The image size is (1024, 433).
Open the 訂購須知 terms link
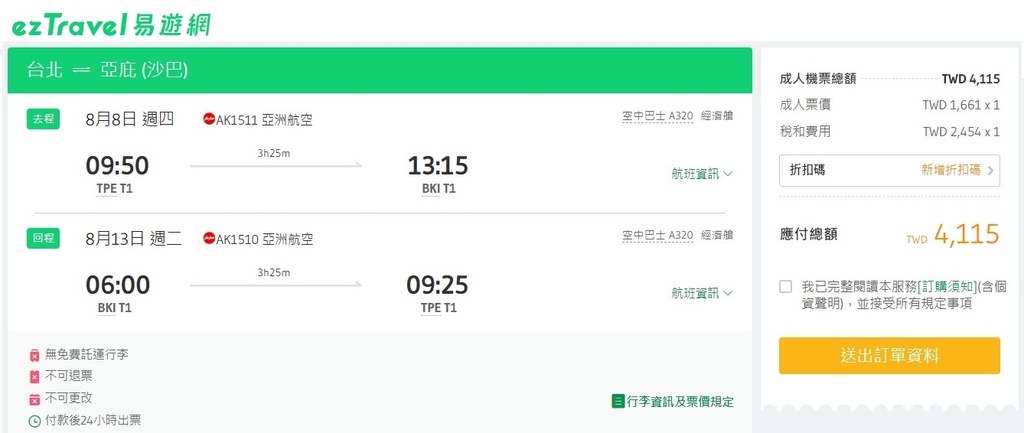tap(948, 286)
